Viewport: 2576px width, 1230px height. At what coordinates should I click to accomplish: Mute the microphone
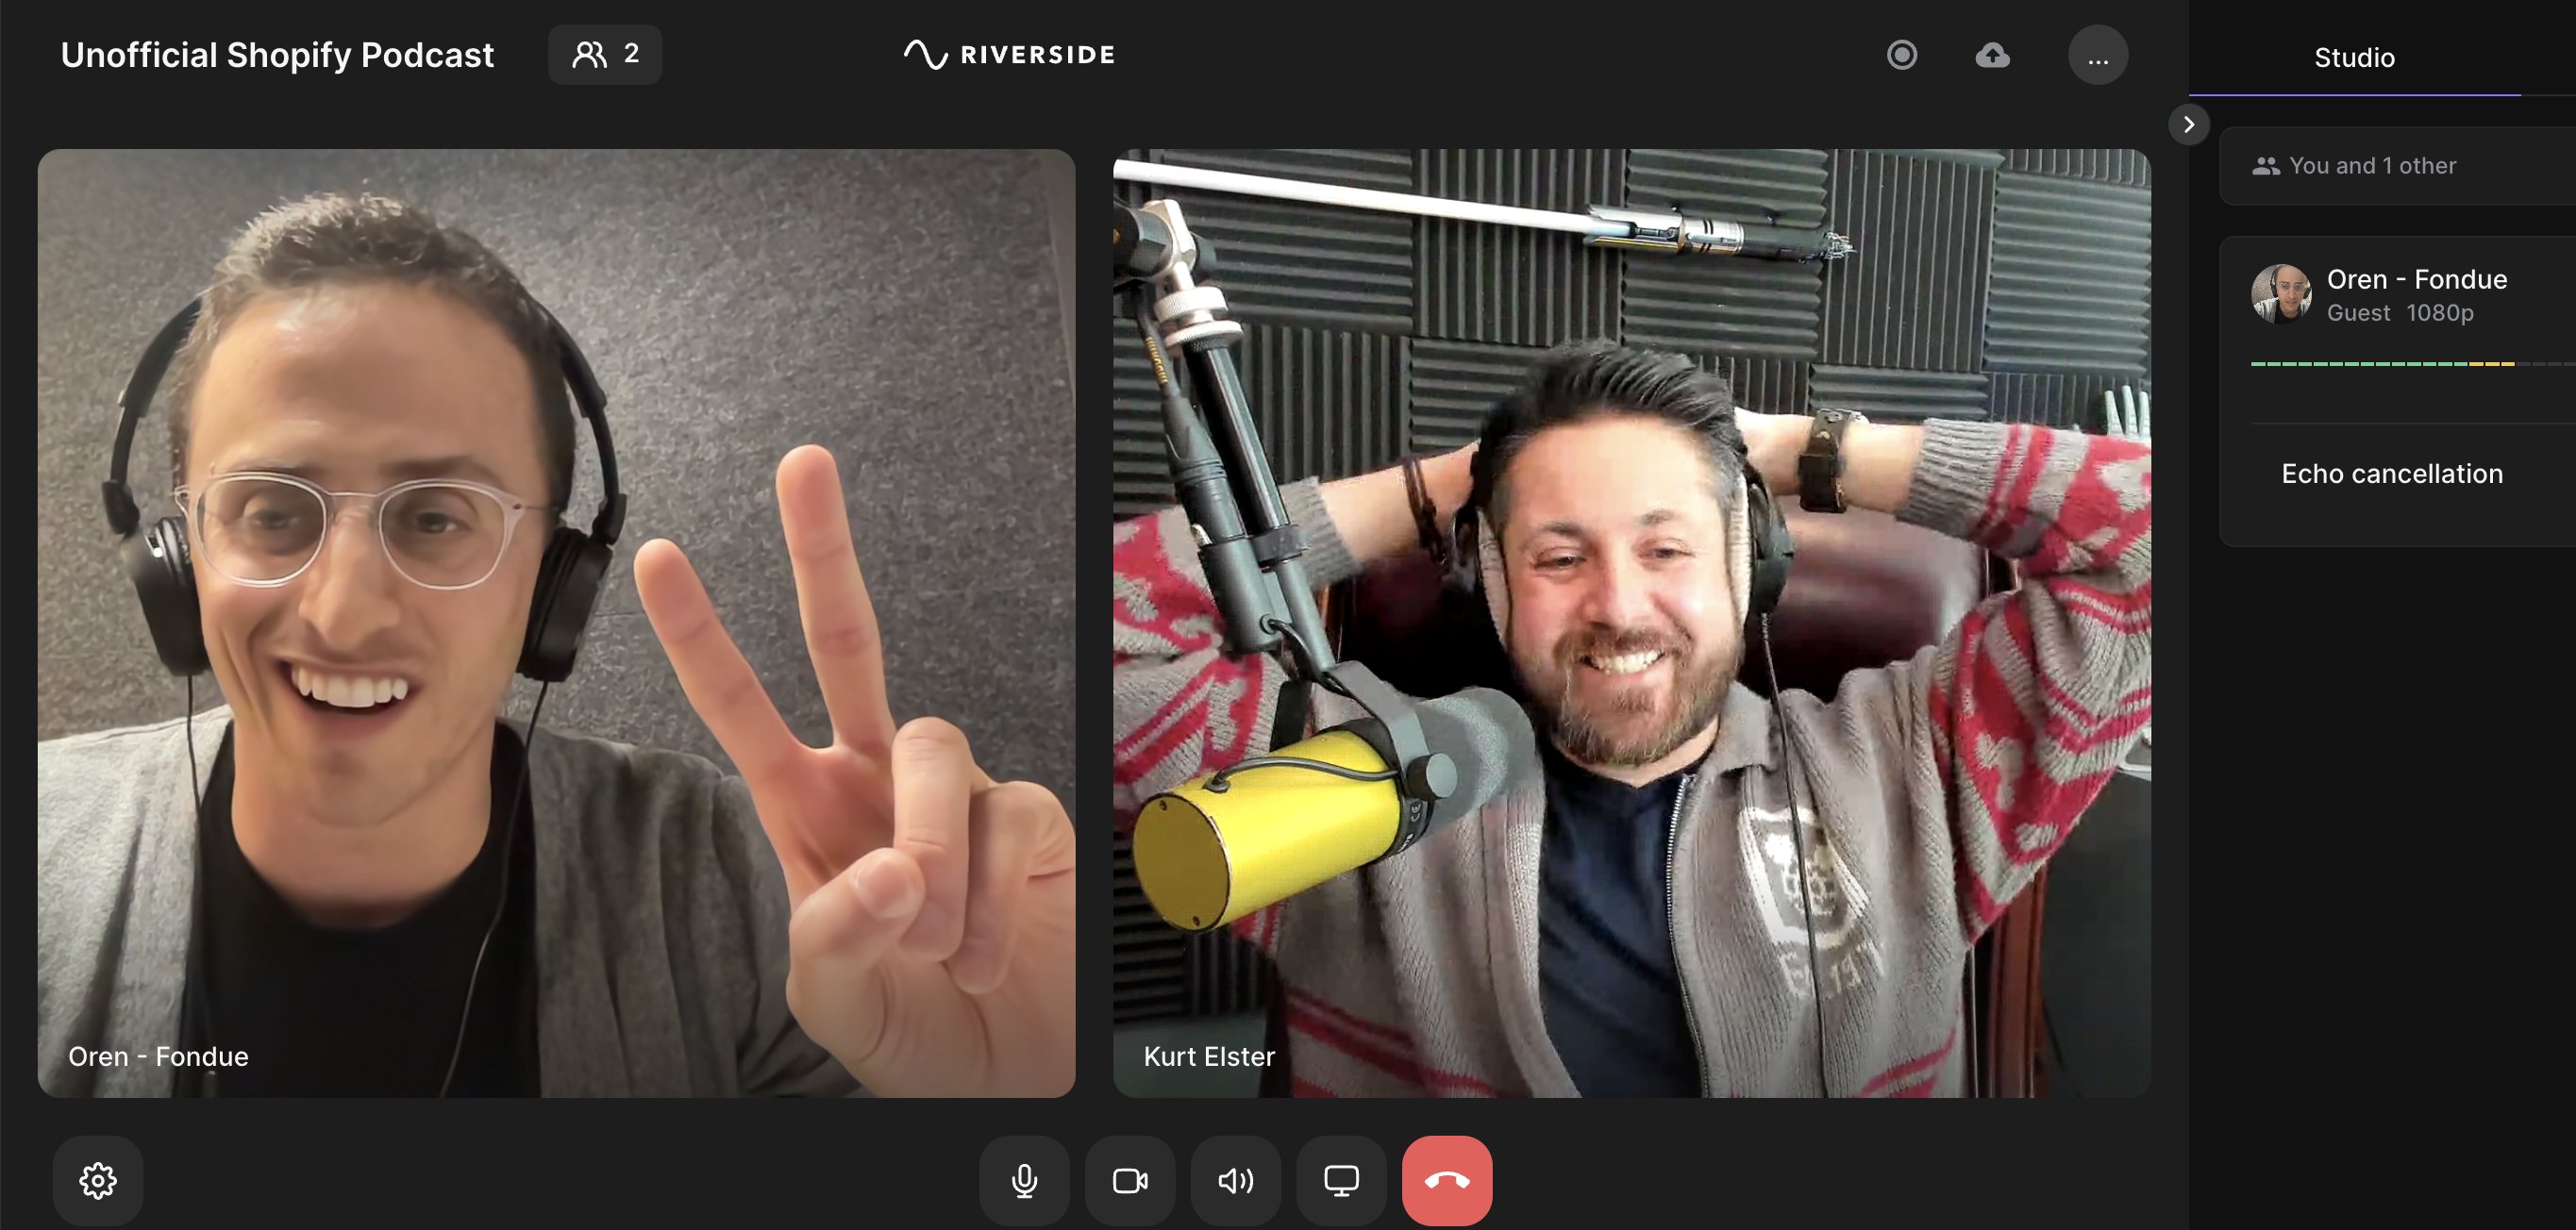(x=1024, y=1180)
